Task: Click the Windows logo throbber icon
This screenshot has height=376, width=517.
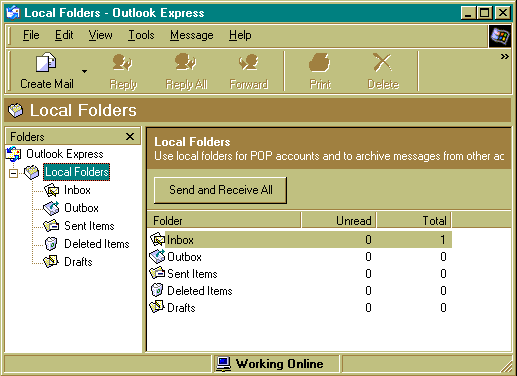Action: [x=500, y=36]
